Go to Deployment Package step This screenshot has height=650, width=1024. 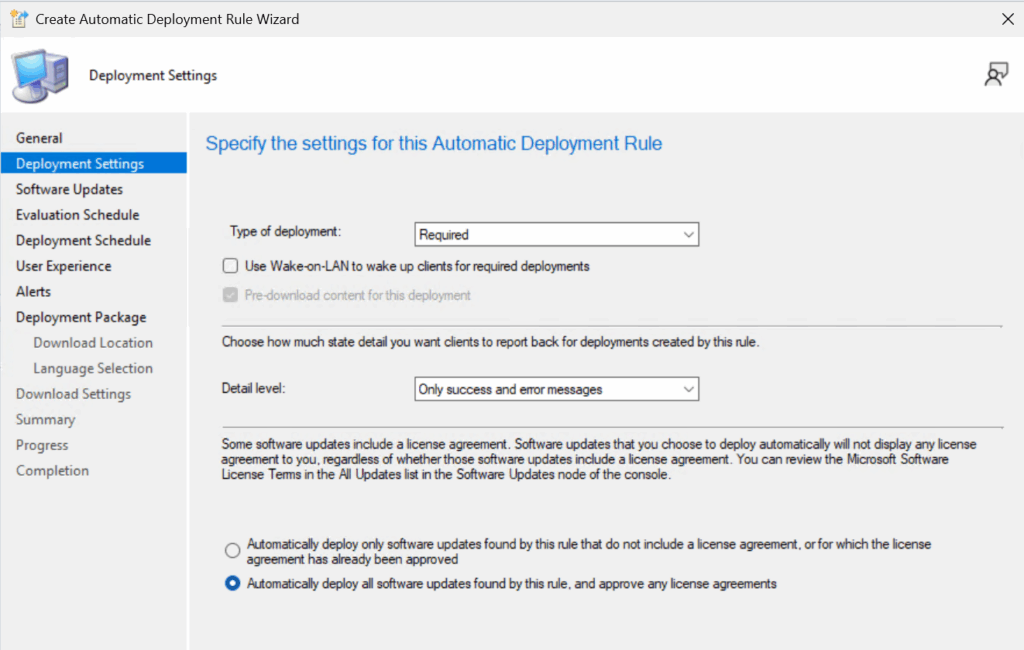pyautogui.click(x=81, y=317)
